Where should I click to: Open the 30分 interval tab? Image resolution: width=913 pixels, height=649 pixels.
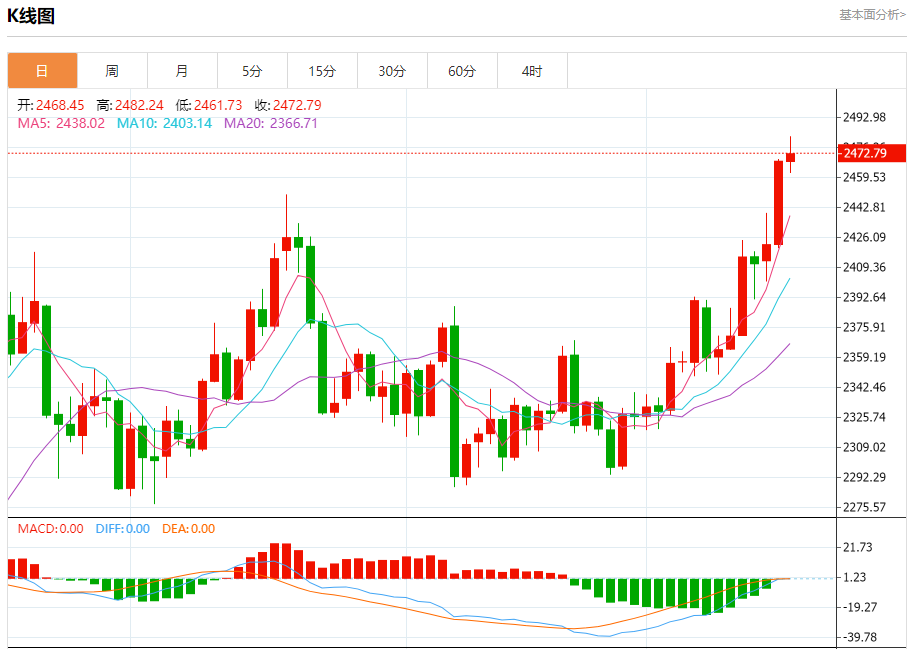tap(392, 71)
